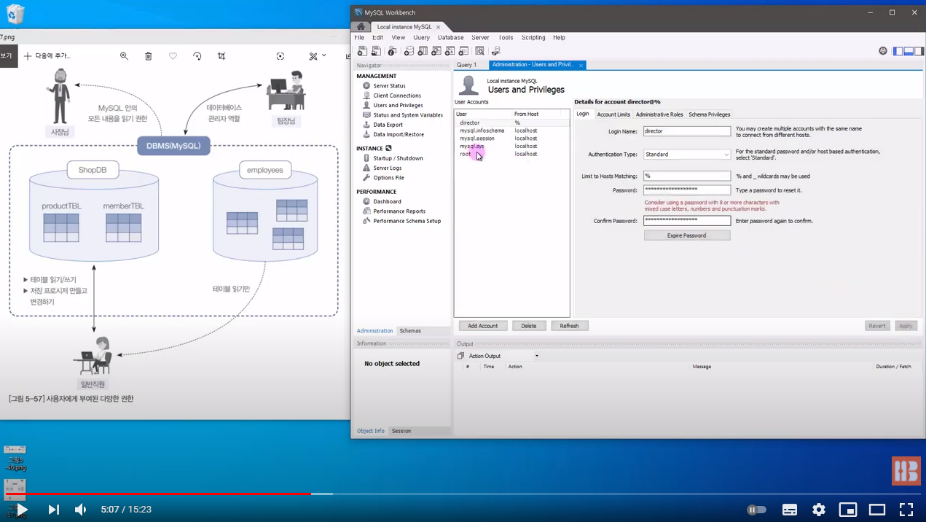Enter video fullscreen mode

click(x=907, y=510)
